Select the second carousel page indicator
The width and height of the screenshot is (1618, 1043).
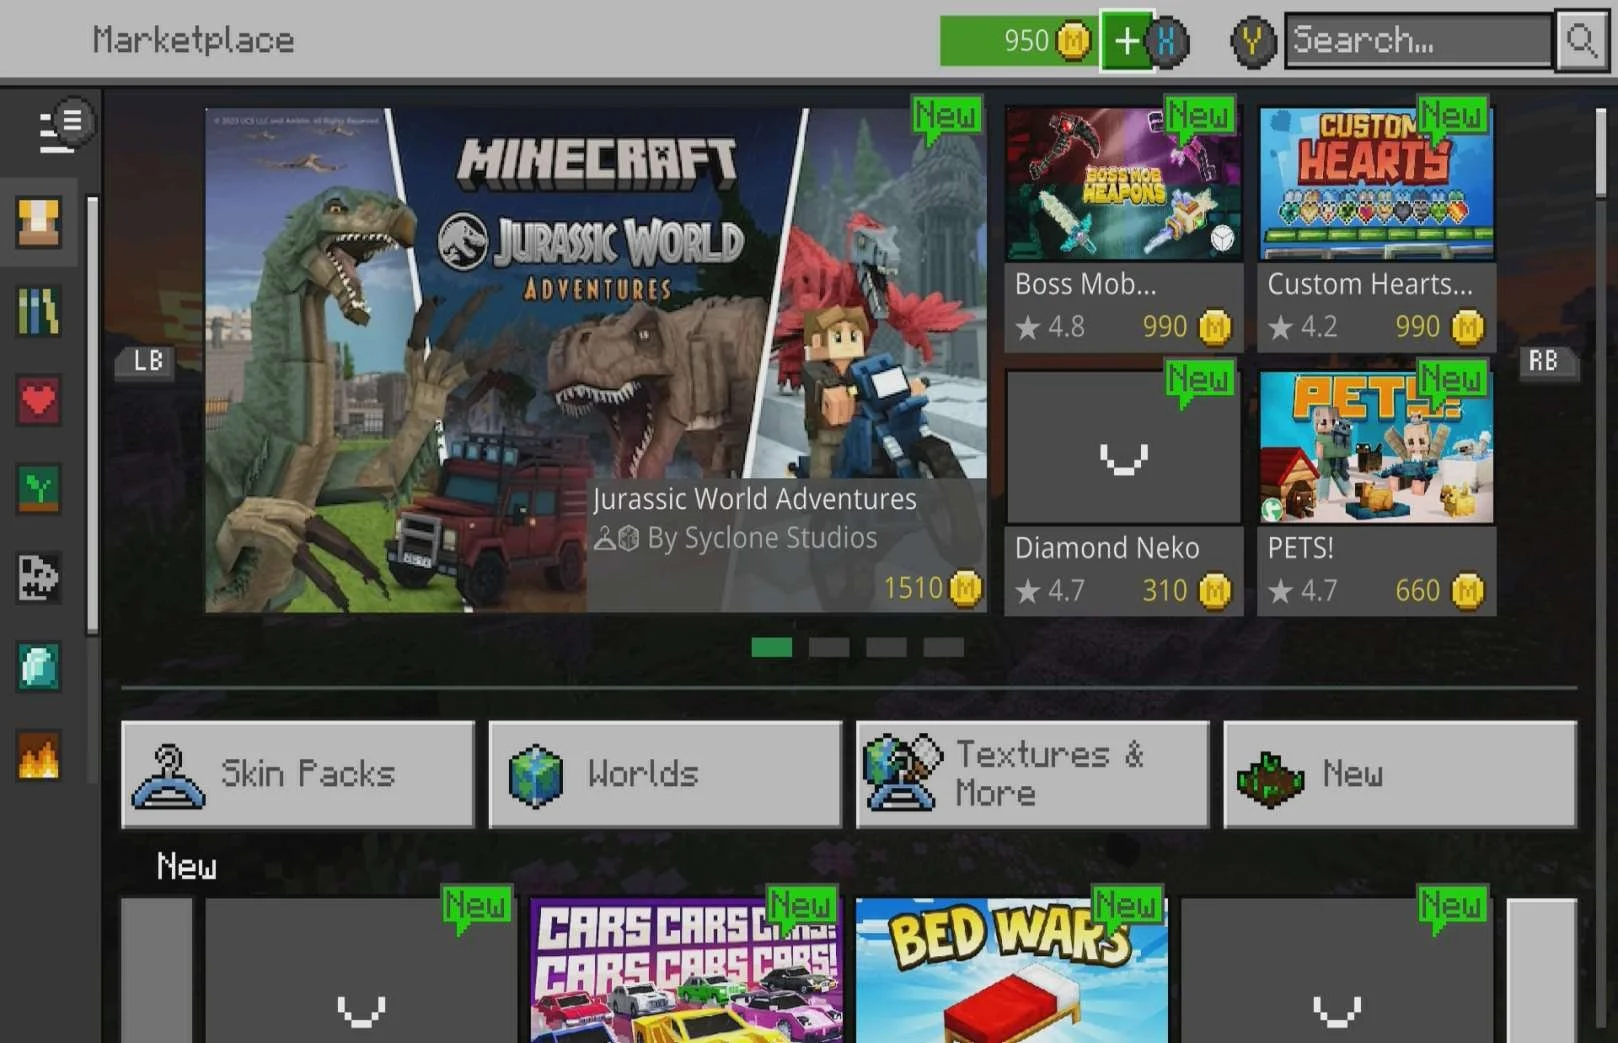(829, 647)
